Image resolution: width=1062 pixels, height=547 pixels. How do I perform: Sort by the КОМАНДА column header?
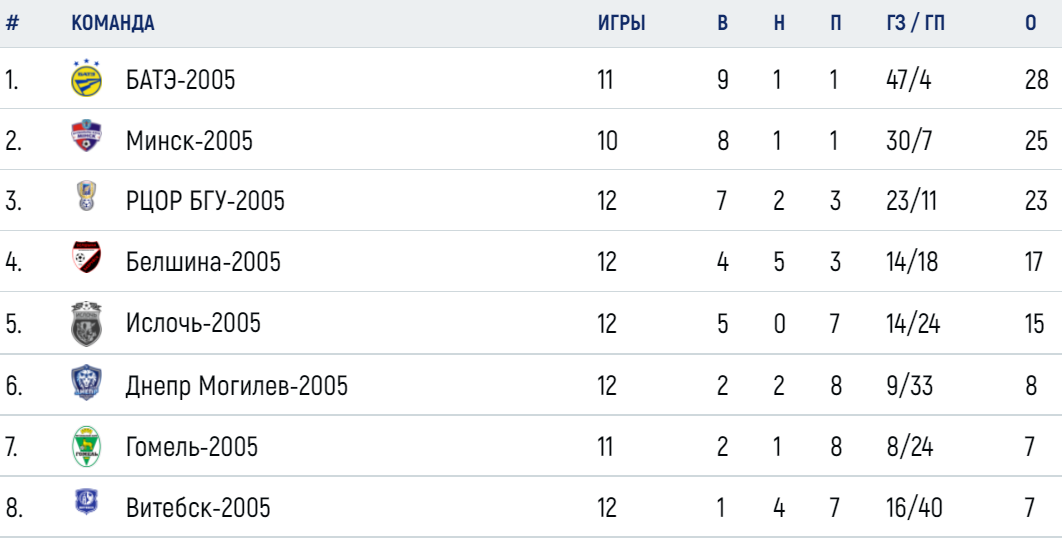tap(112, 23)
